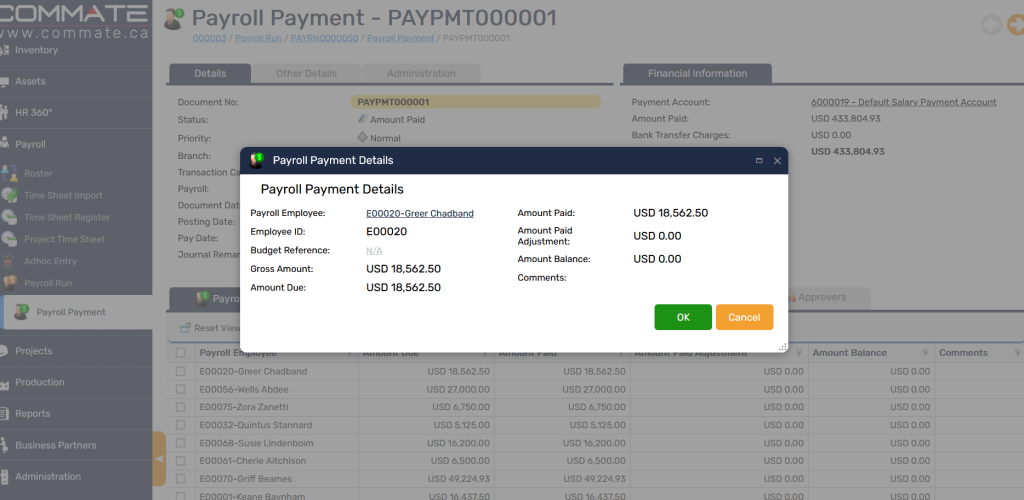Open the Inventory module icon in sidebar

4,50
